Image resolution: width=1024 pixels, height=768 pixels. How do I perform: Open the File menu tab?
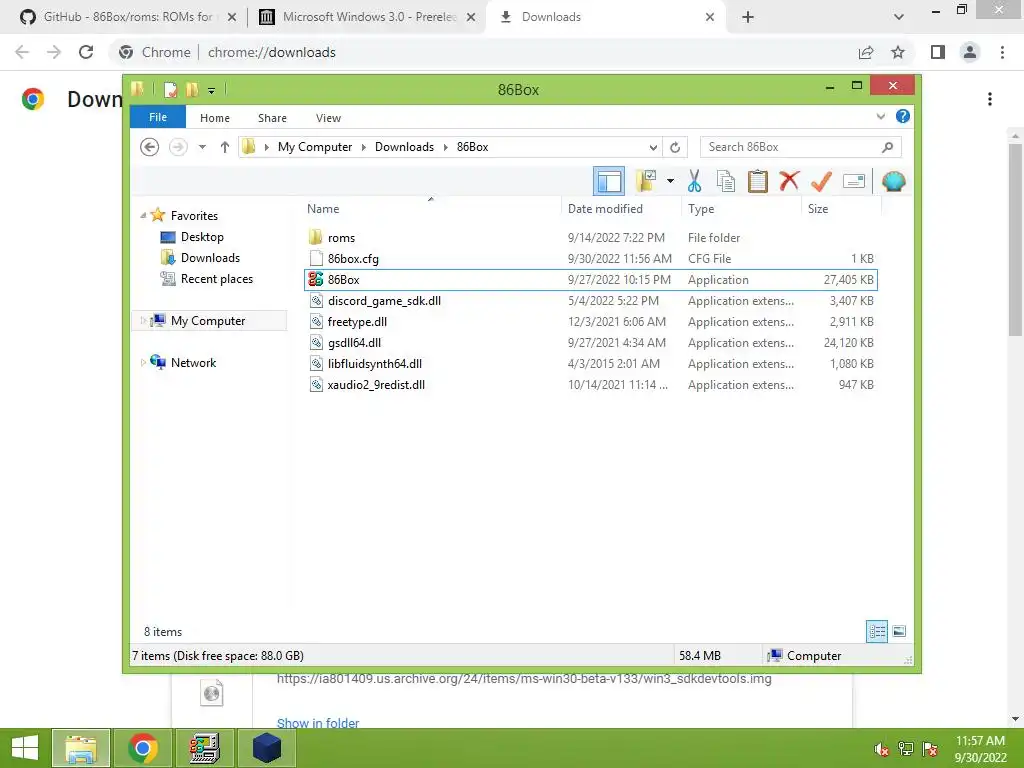coord(158,117)
